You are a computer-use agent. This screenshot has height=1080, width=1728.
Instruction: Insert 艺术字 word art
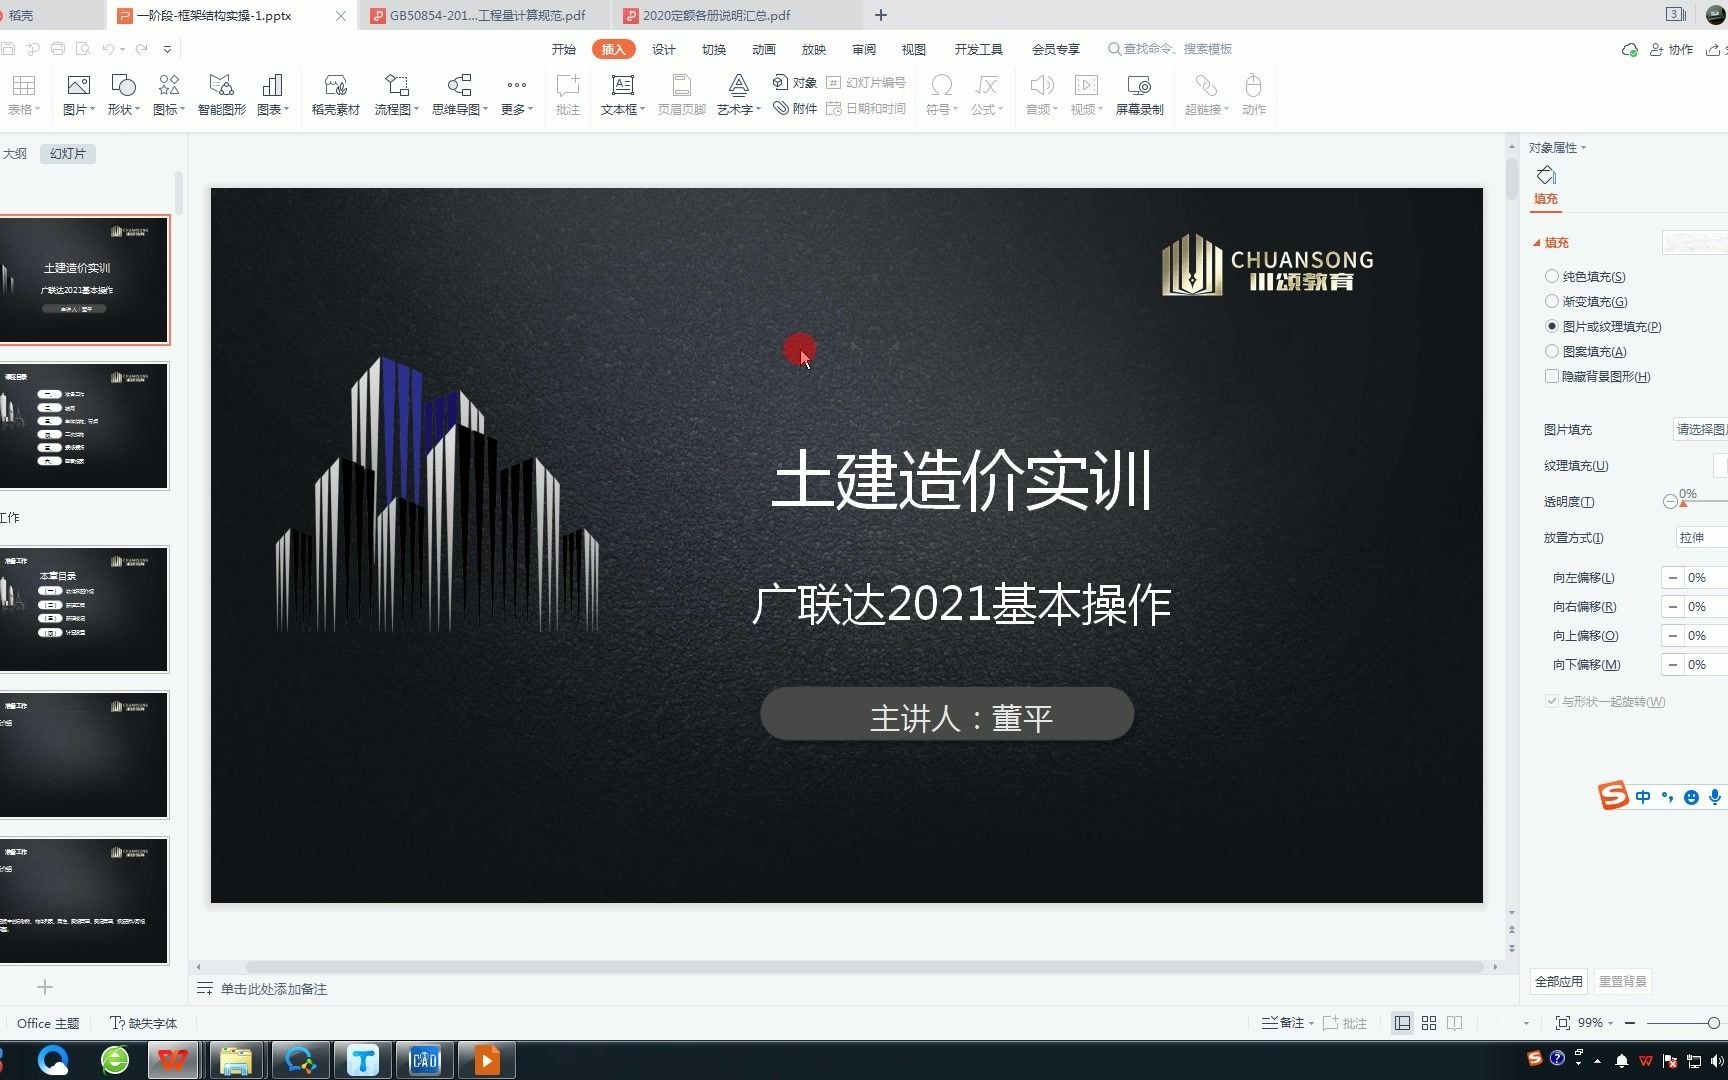tap(738, 95)
